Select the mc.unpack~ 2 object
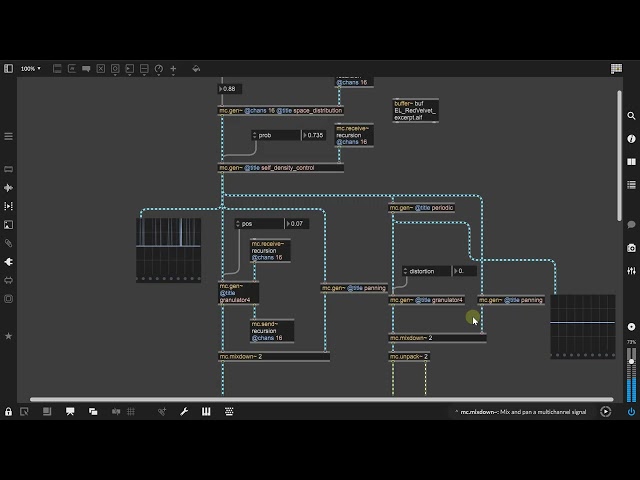 click(409, 356)
